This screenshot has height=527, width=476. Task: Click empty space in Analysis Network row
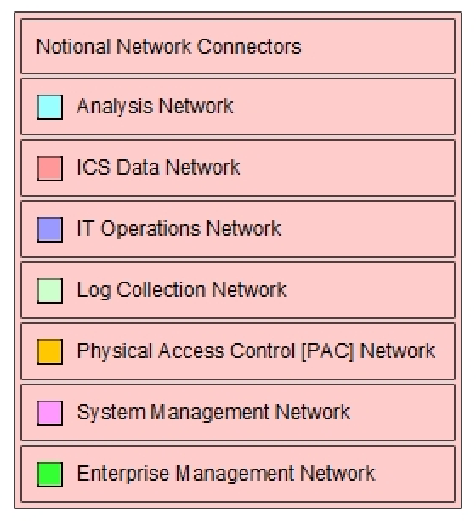point(343,107)
